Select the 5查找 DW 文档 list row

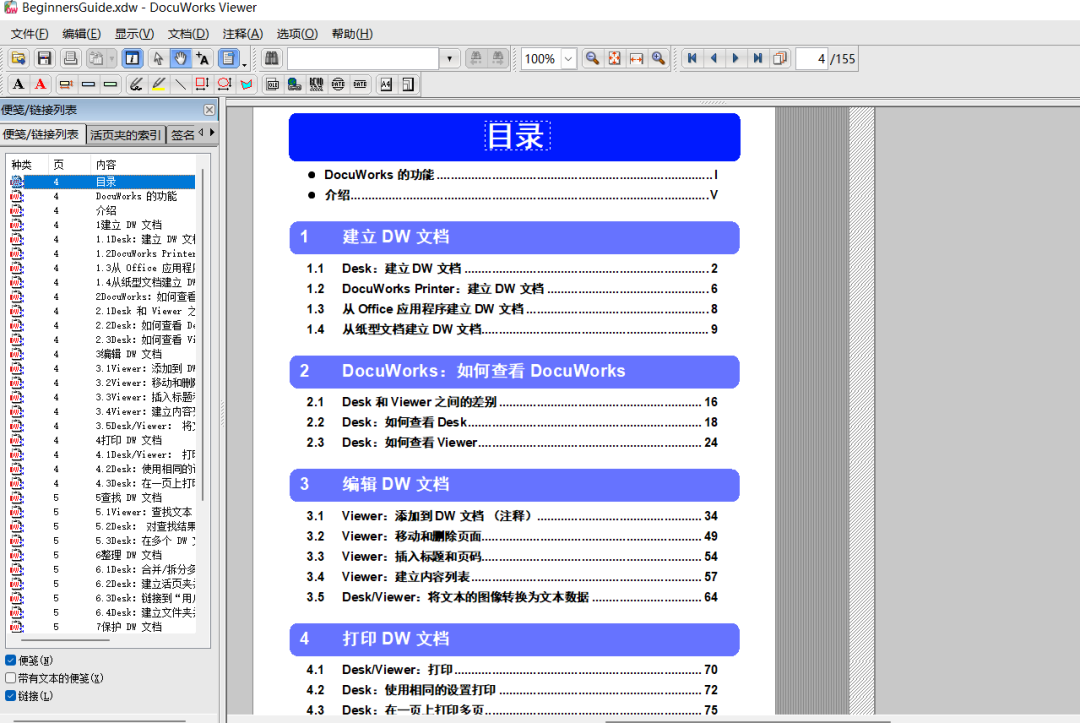[102, 498]
